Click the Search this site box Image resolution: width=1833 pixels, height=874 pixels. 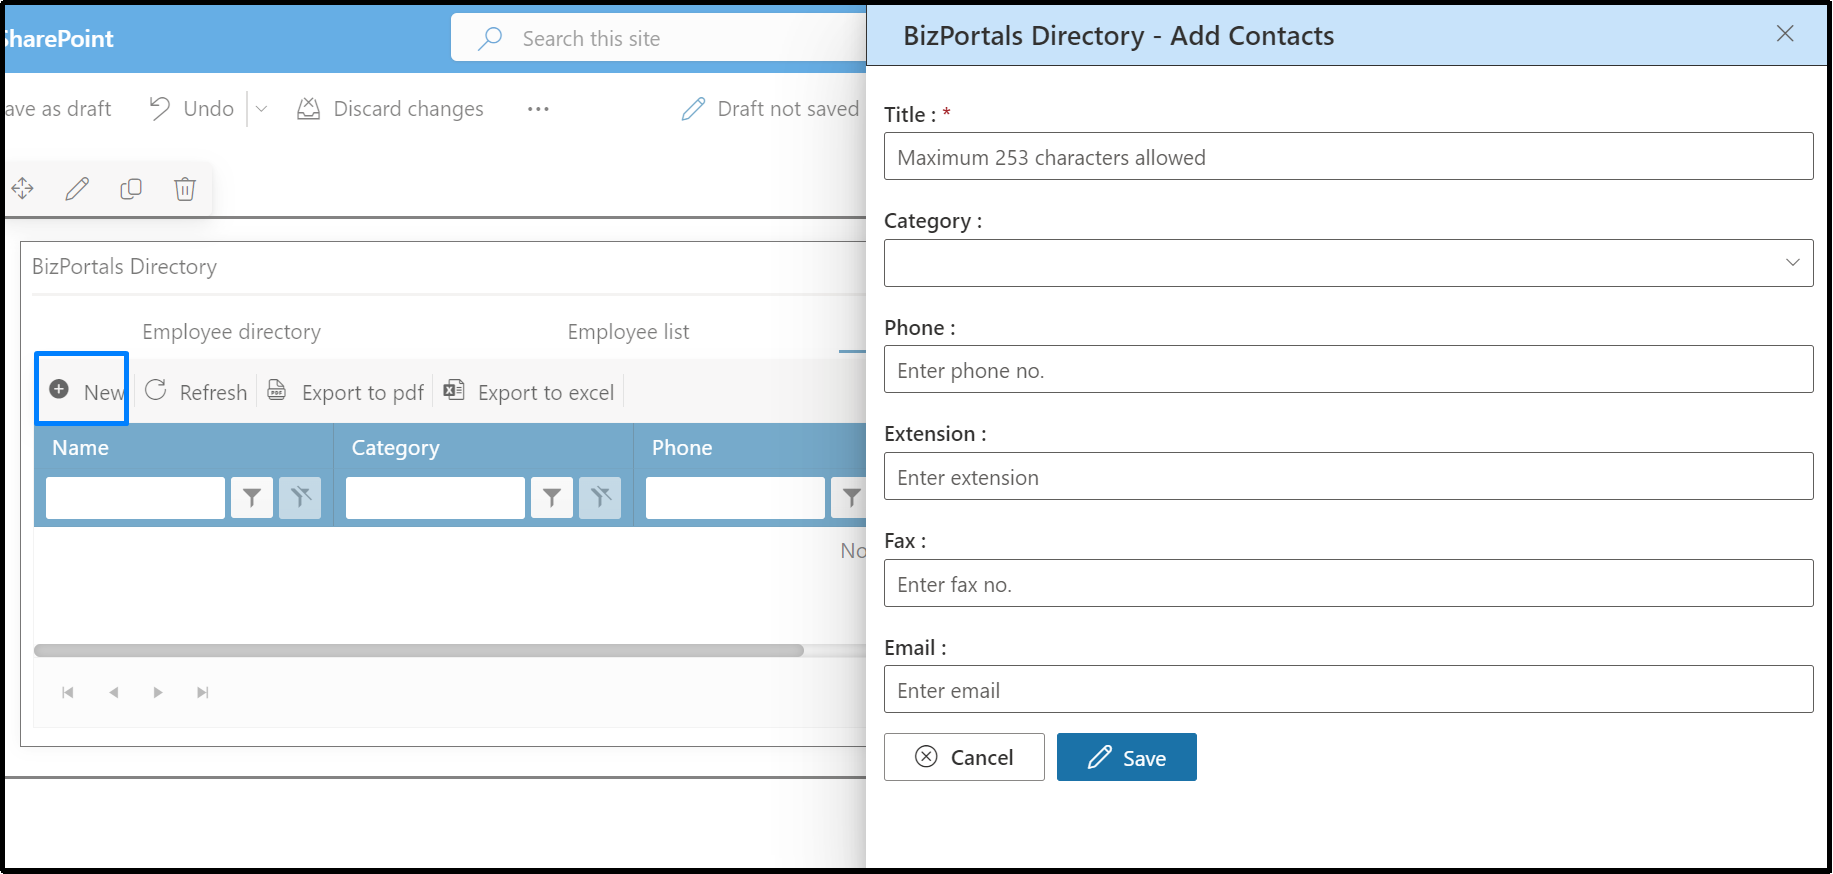pos(660,38)
